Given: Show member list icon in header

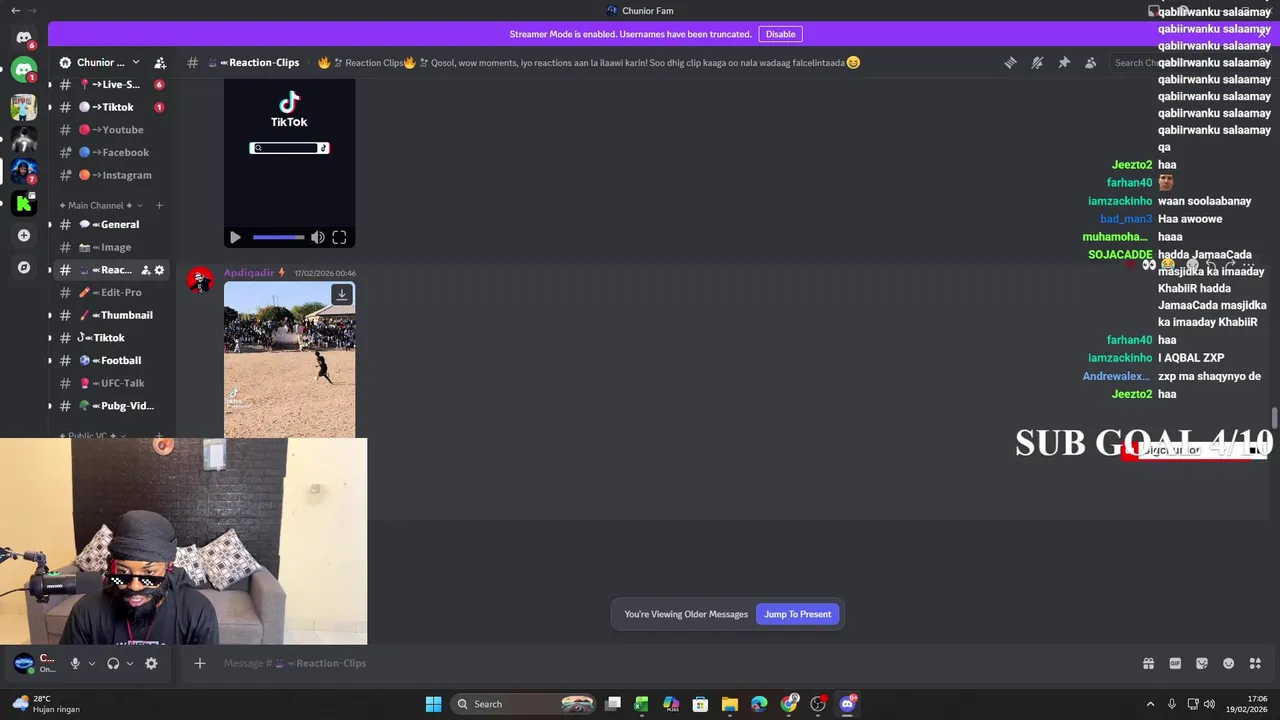Looking at the screenshot, I should pos(1091,62).
